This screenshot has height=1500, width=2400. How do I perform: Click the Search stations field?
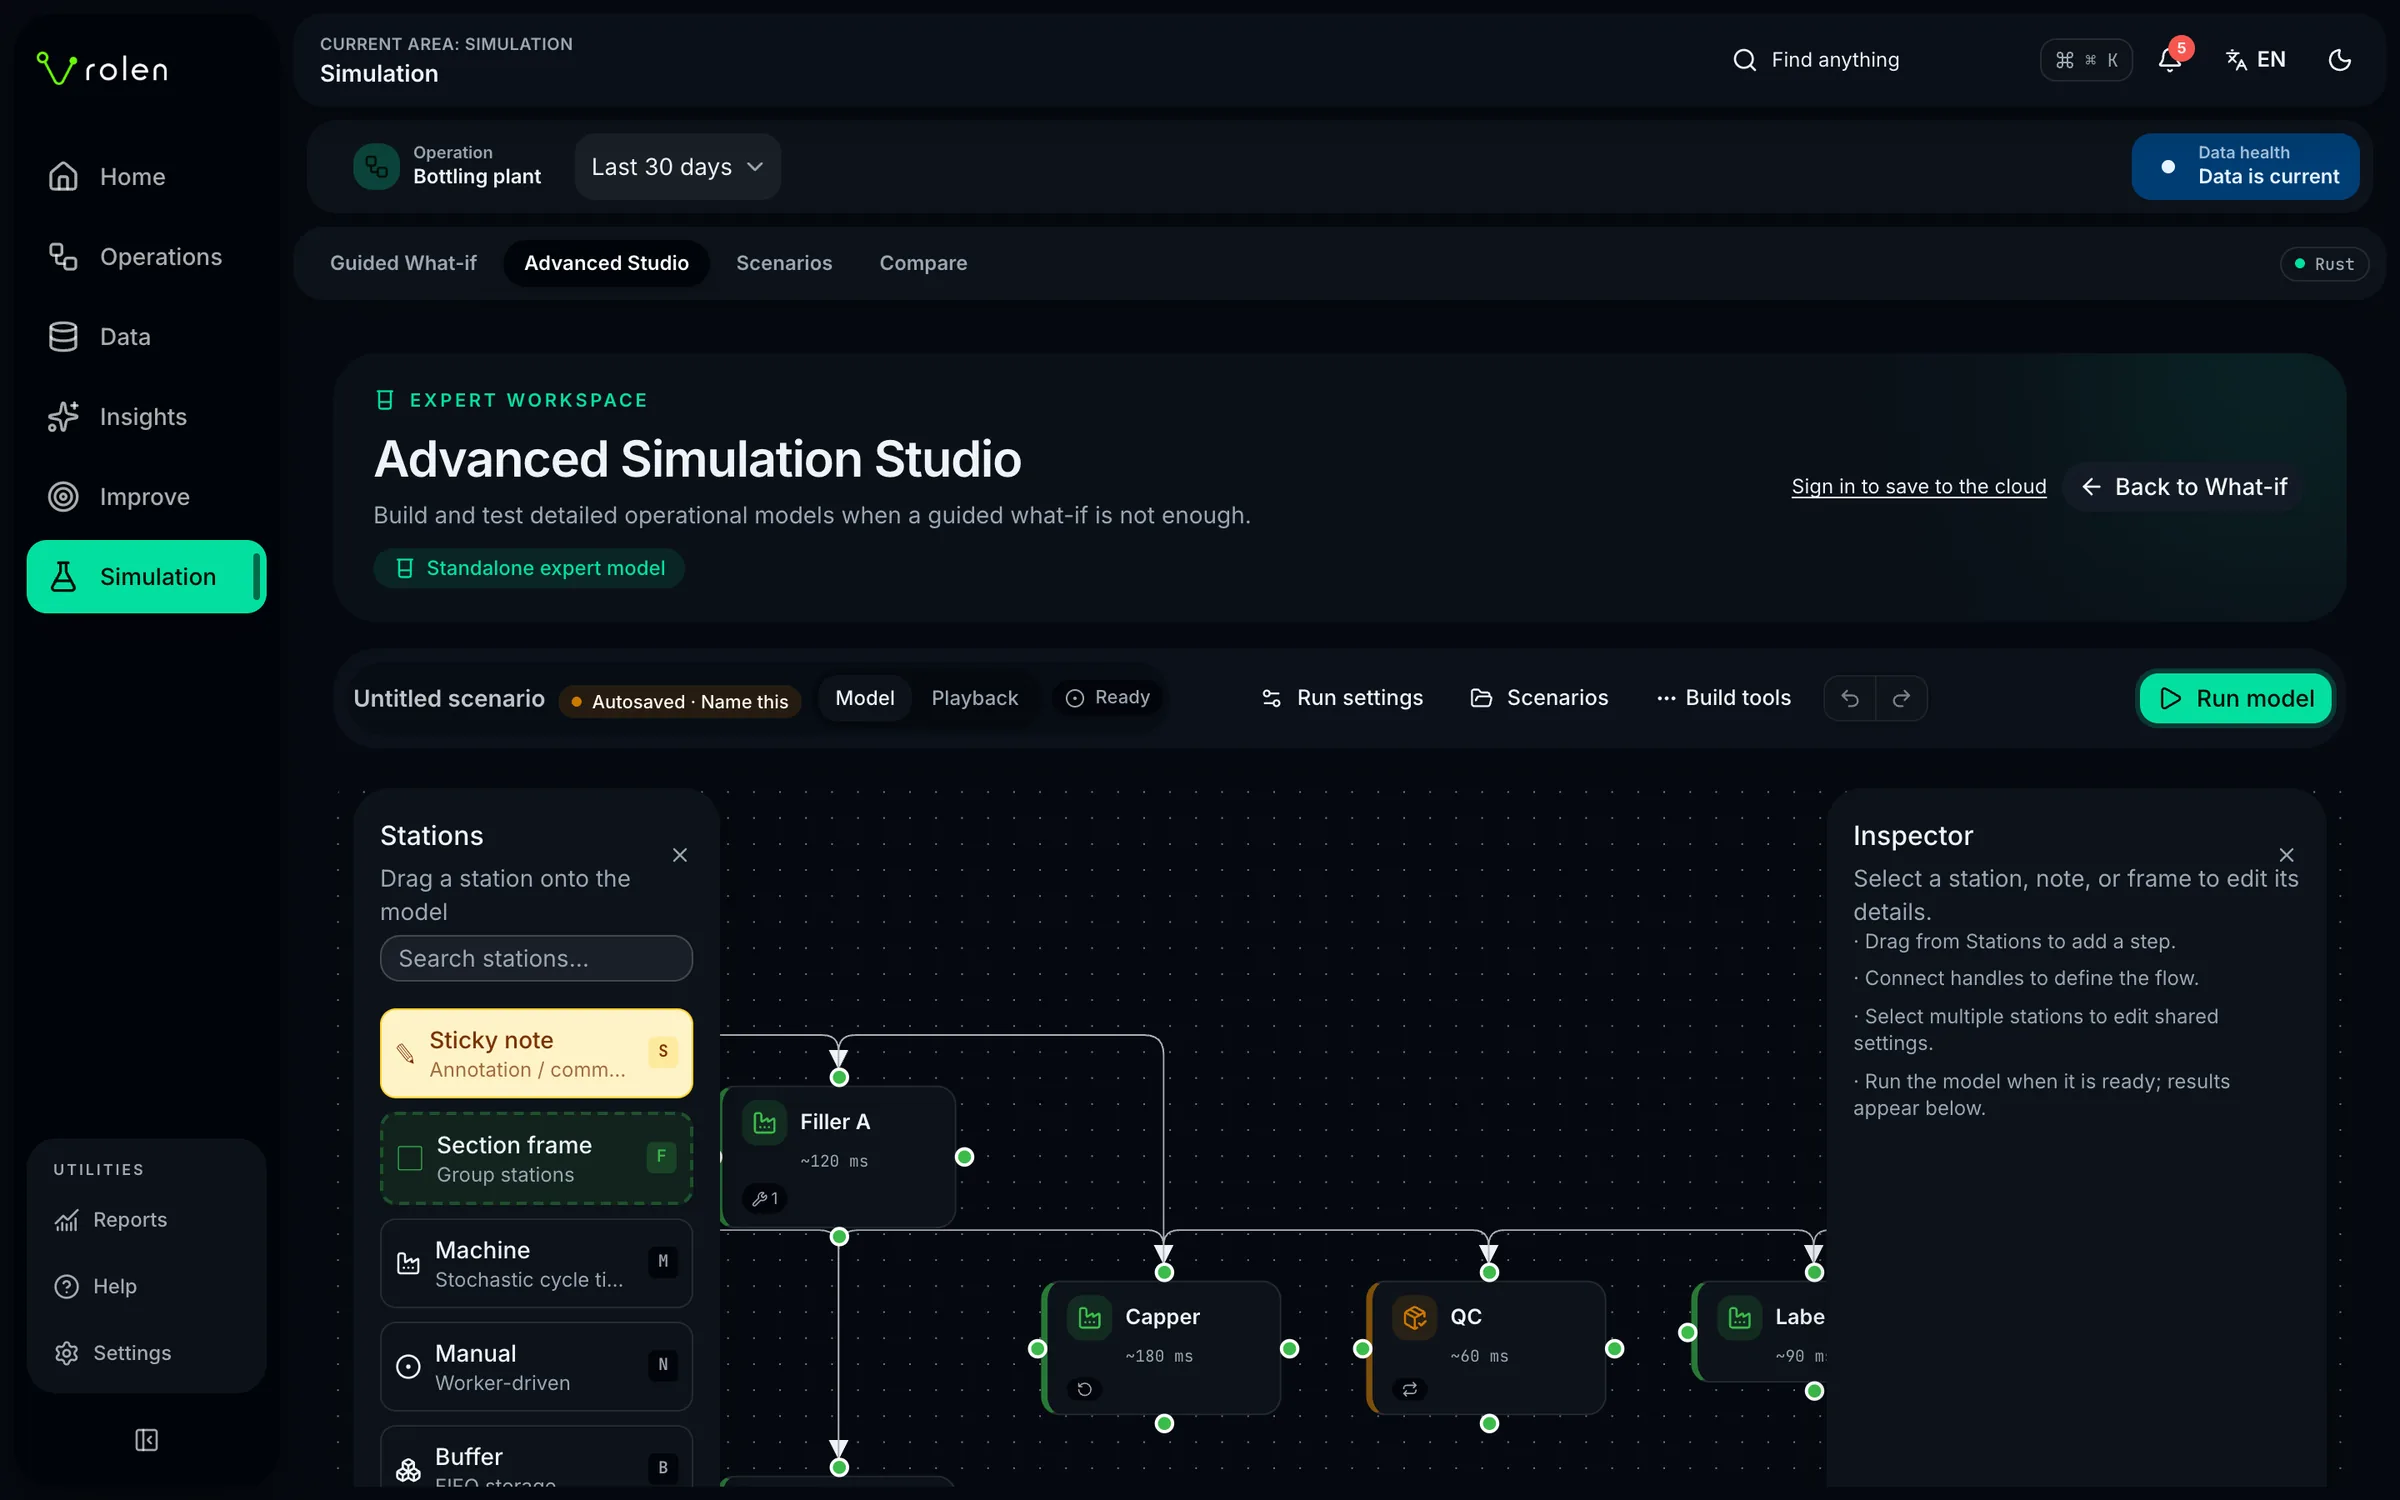tap(536, 958)
